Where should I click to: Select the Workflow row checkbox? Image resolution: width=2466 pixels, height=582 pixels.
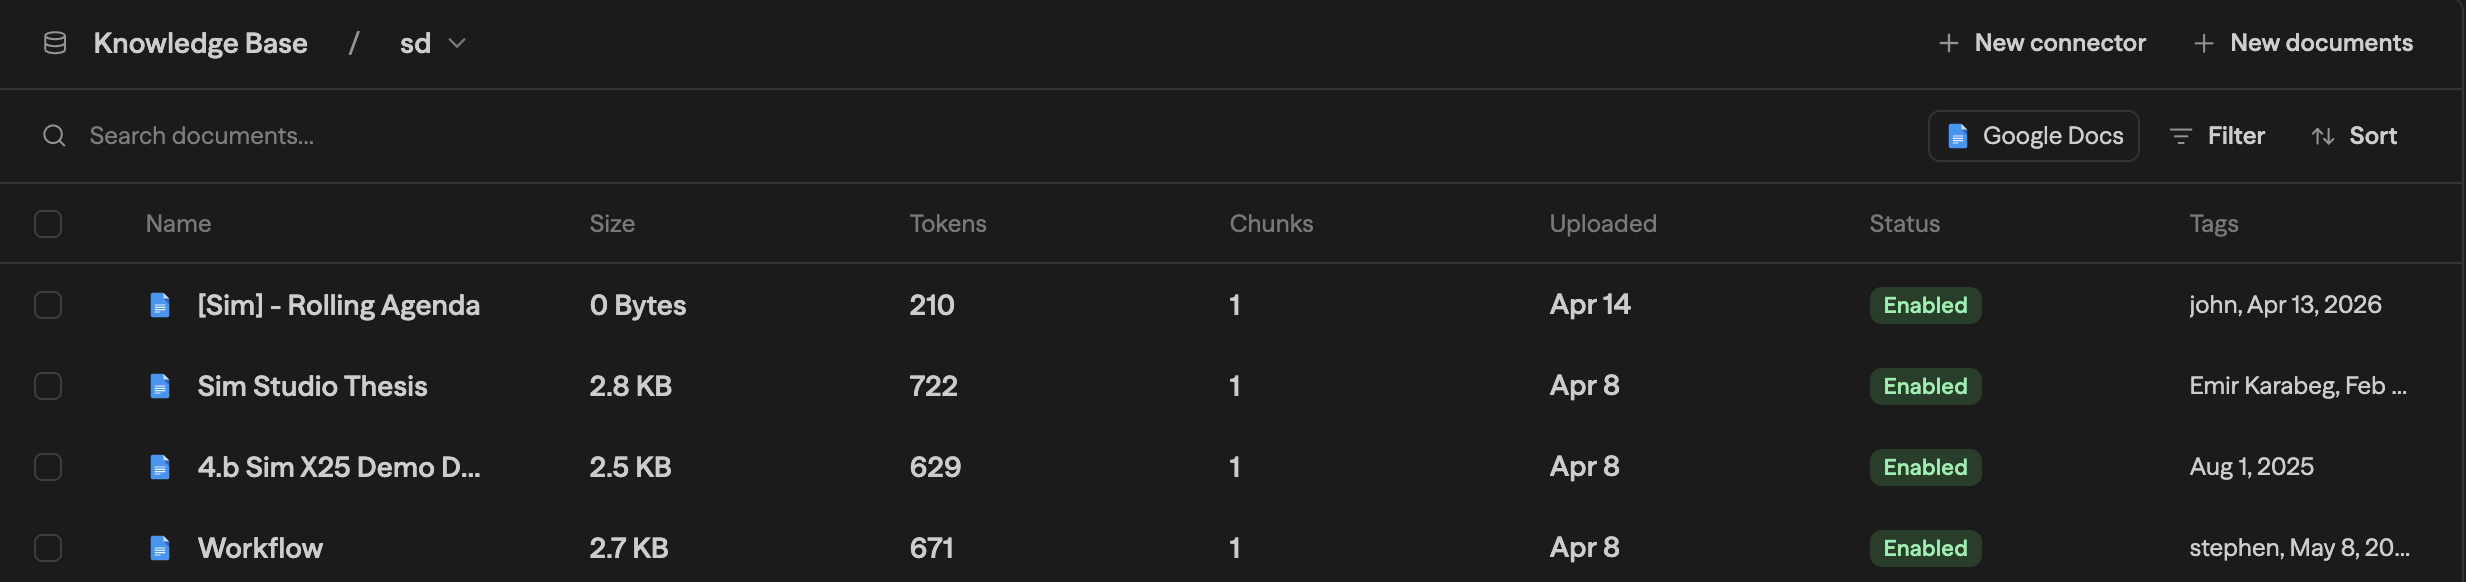48,548
